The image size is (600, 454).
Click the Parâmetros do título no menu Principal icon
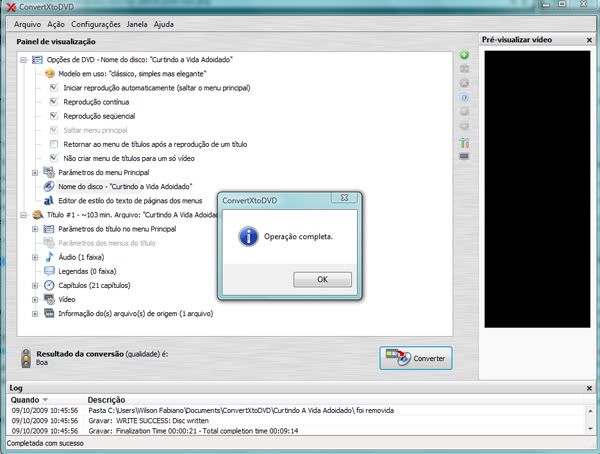49,229
